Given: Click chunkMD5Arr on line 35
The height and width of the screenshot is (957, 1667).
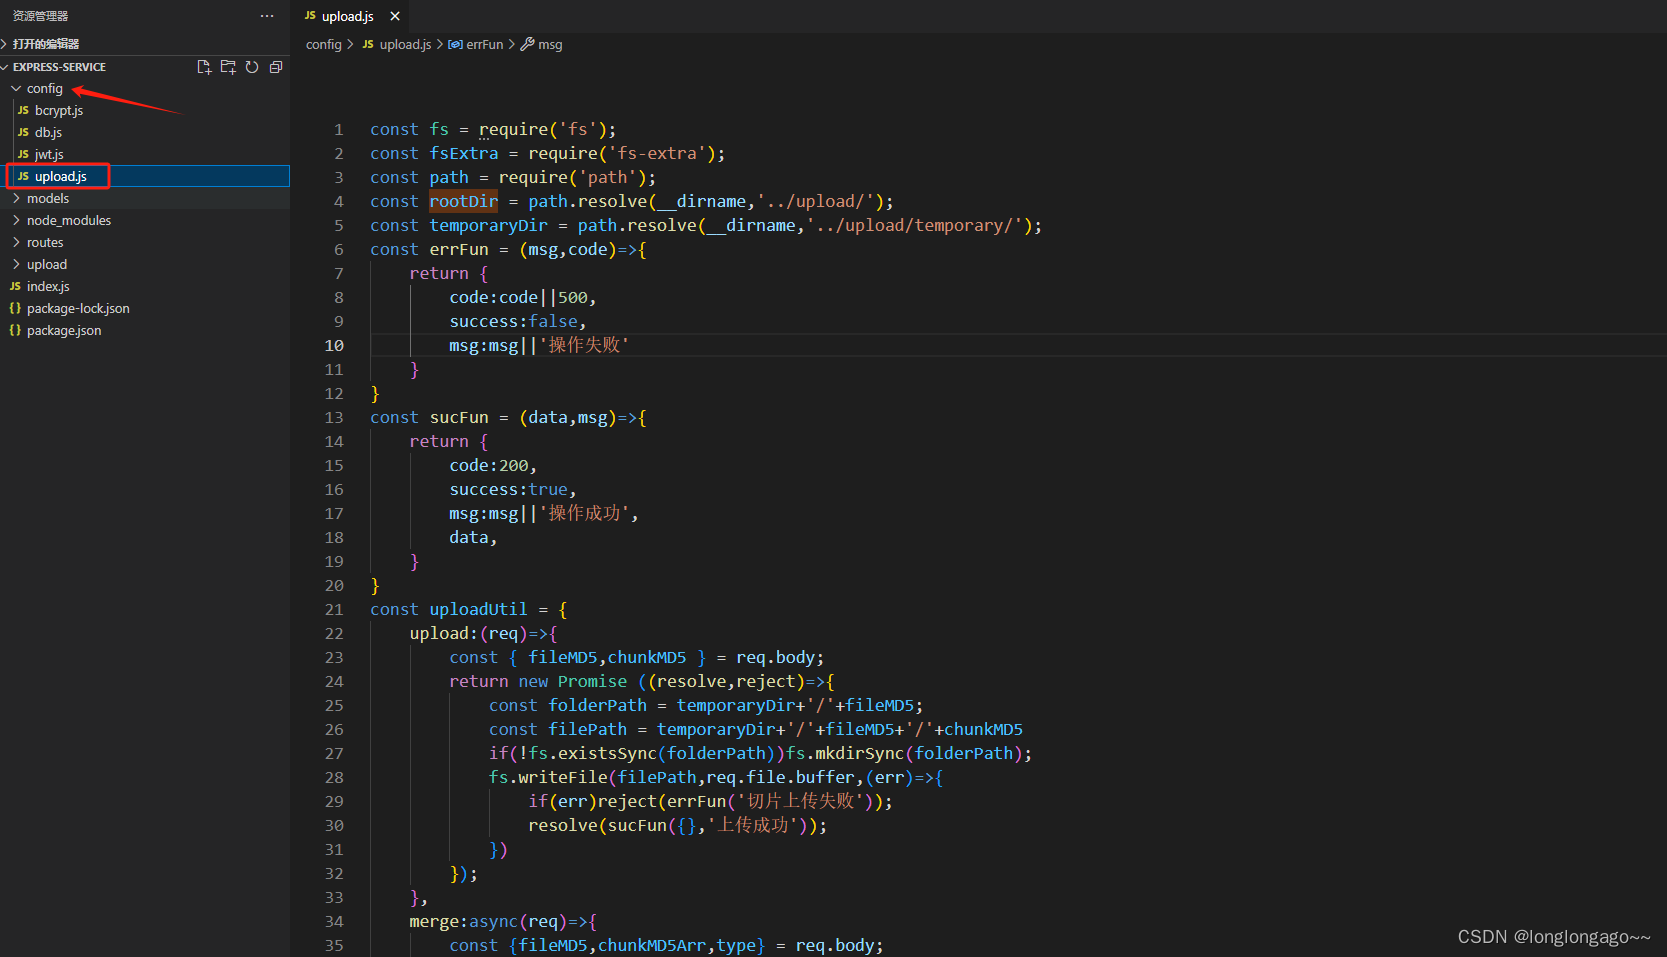Looking at the screenshot, I should pyautogui.click(x=652, y=945).
